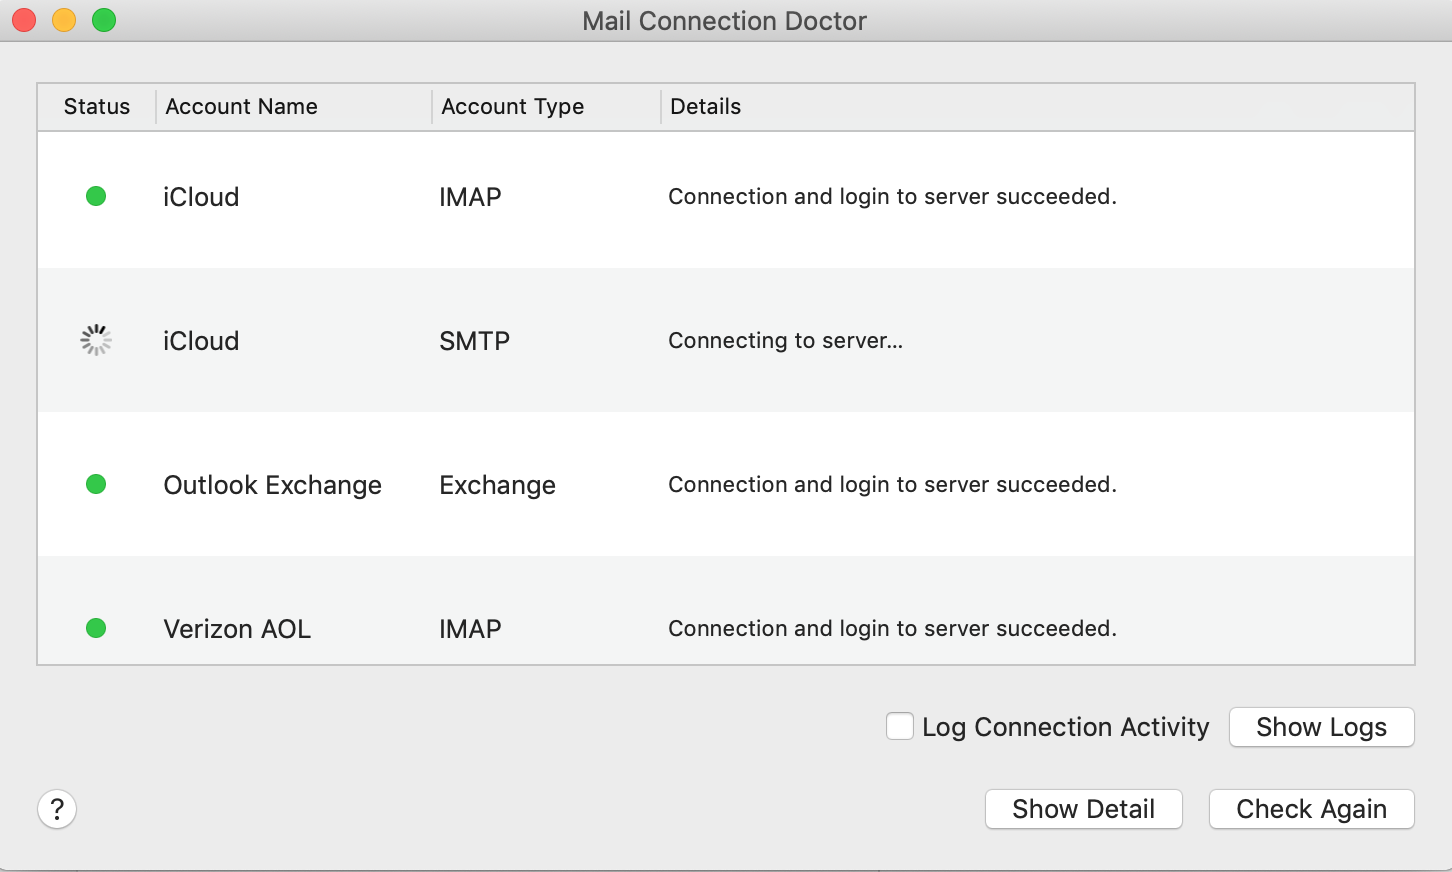Sort by the Status column header
Viewport: 1452px width, 872px height.
tap(97, 106)
